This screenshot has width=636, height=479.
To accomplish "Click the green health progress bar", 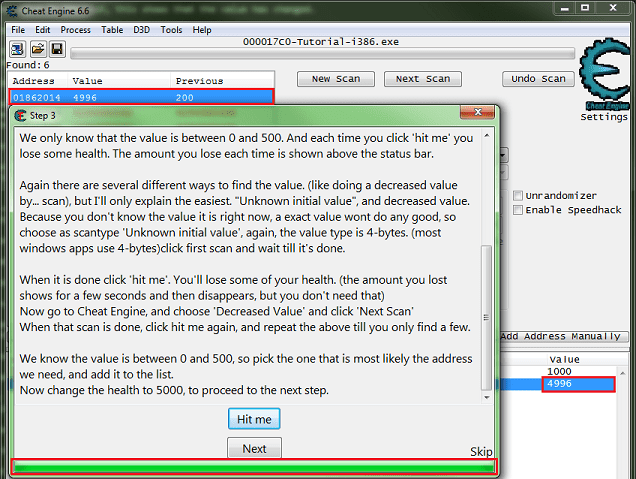I will click(254, 468).
